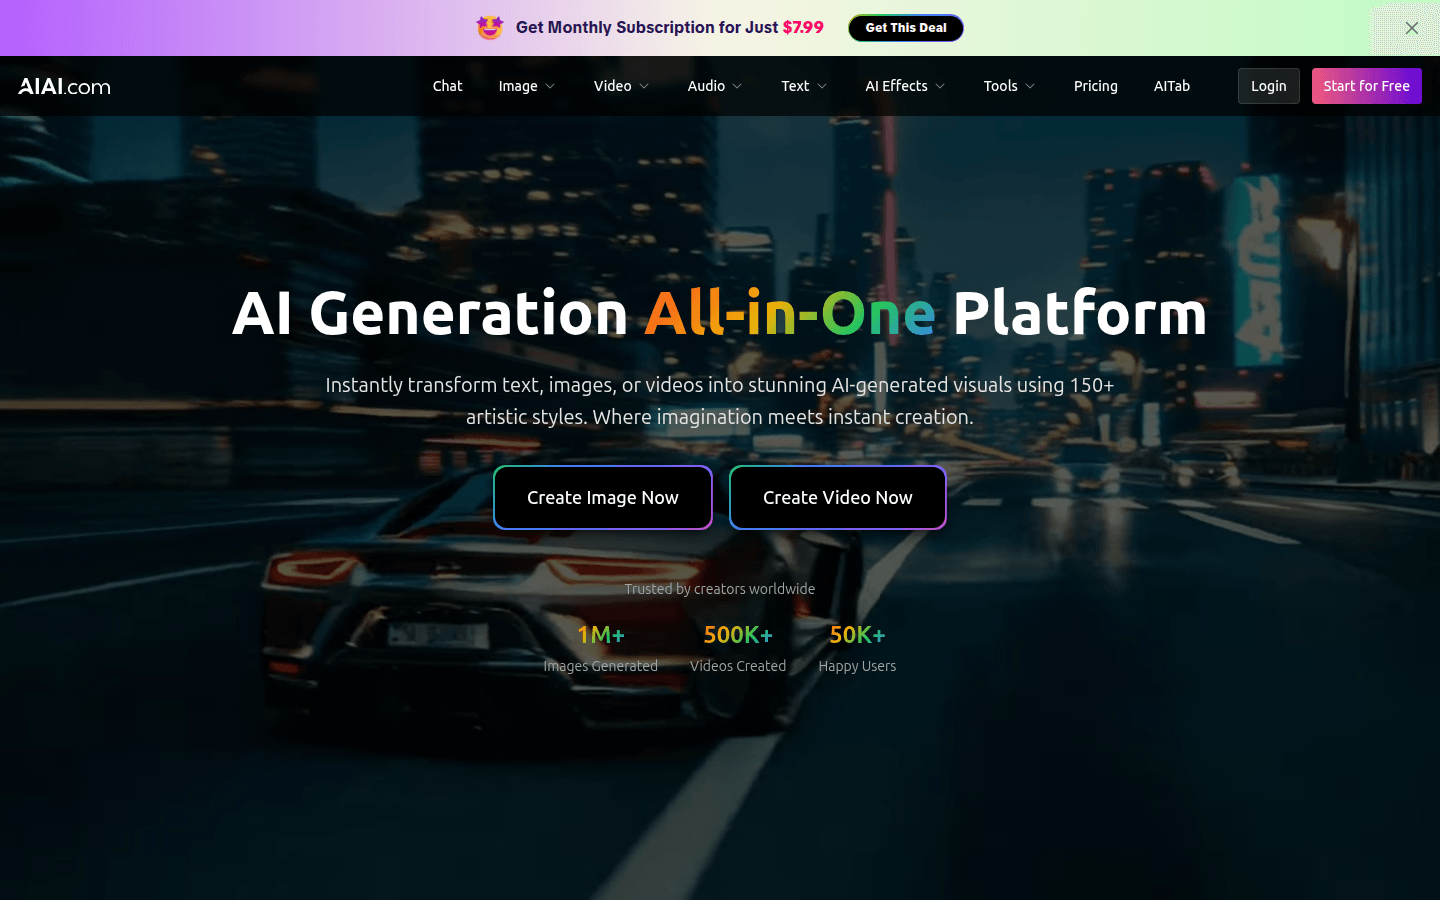Open the Audio dropdown arrow
This screenshot has width=1440, height=900.
[x=737, y=86]
